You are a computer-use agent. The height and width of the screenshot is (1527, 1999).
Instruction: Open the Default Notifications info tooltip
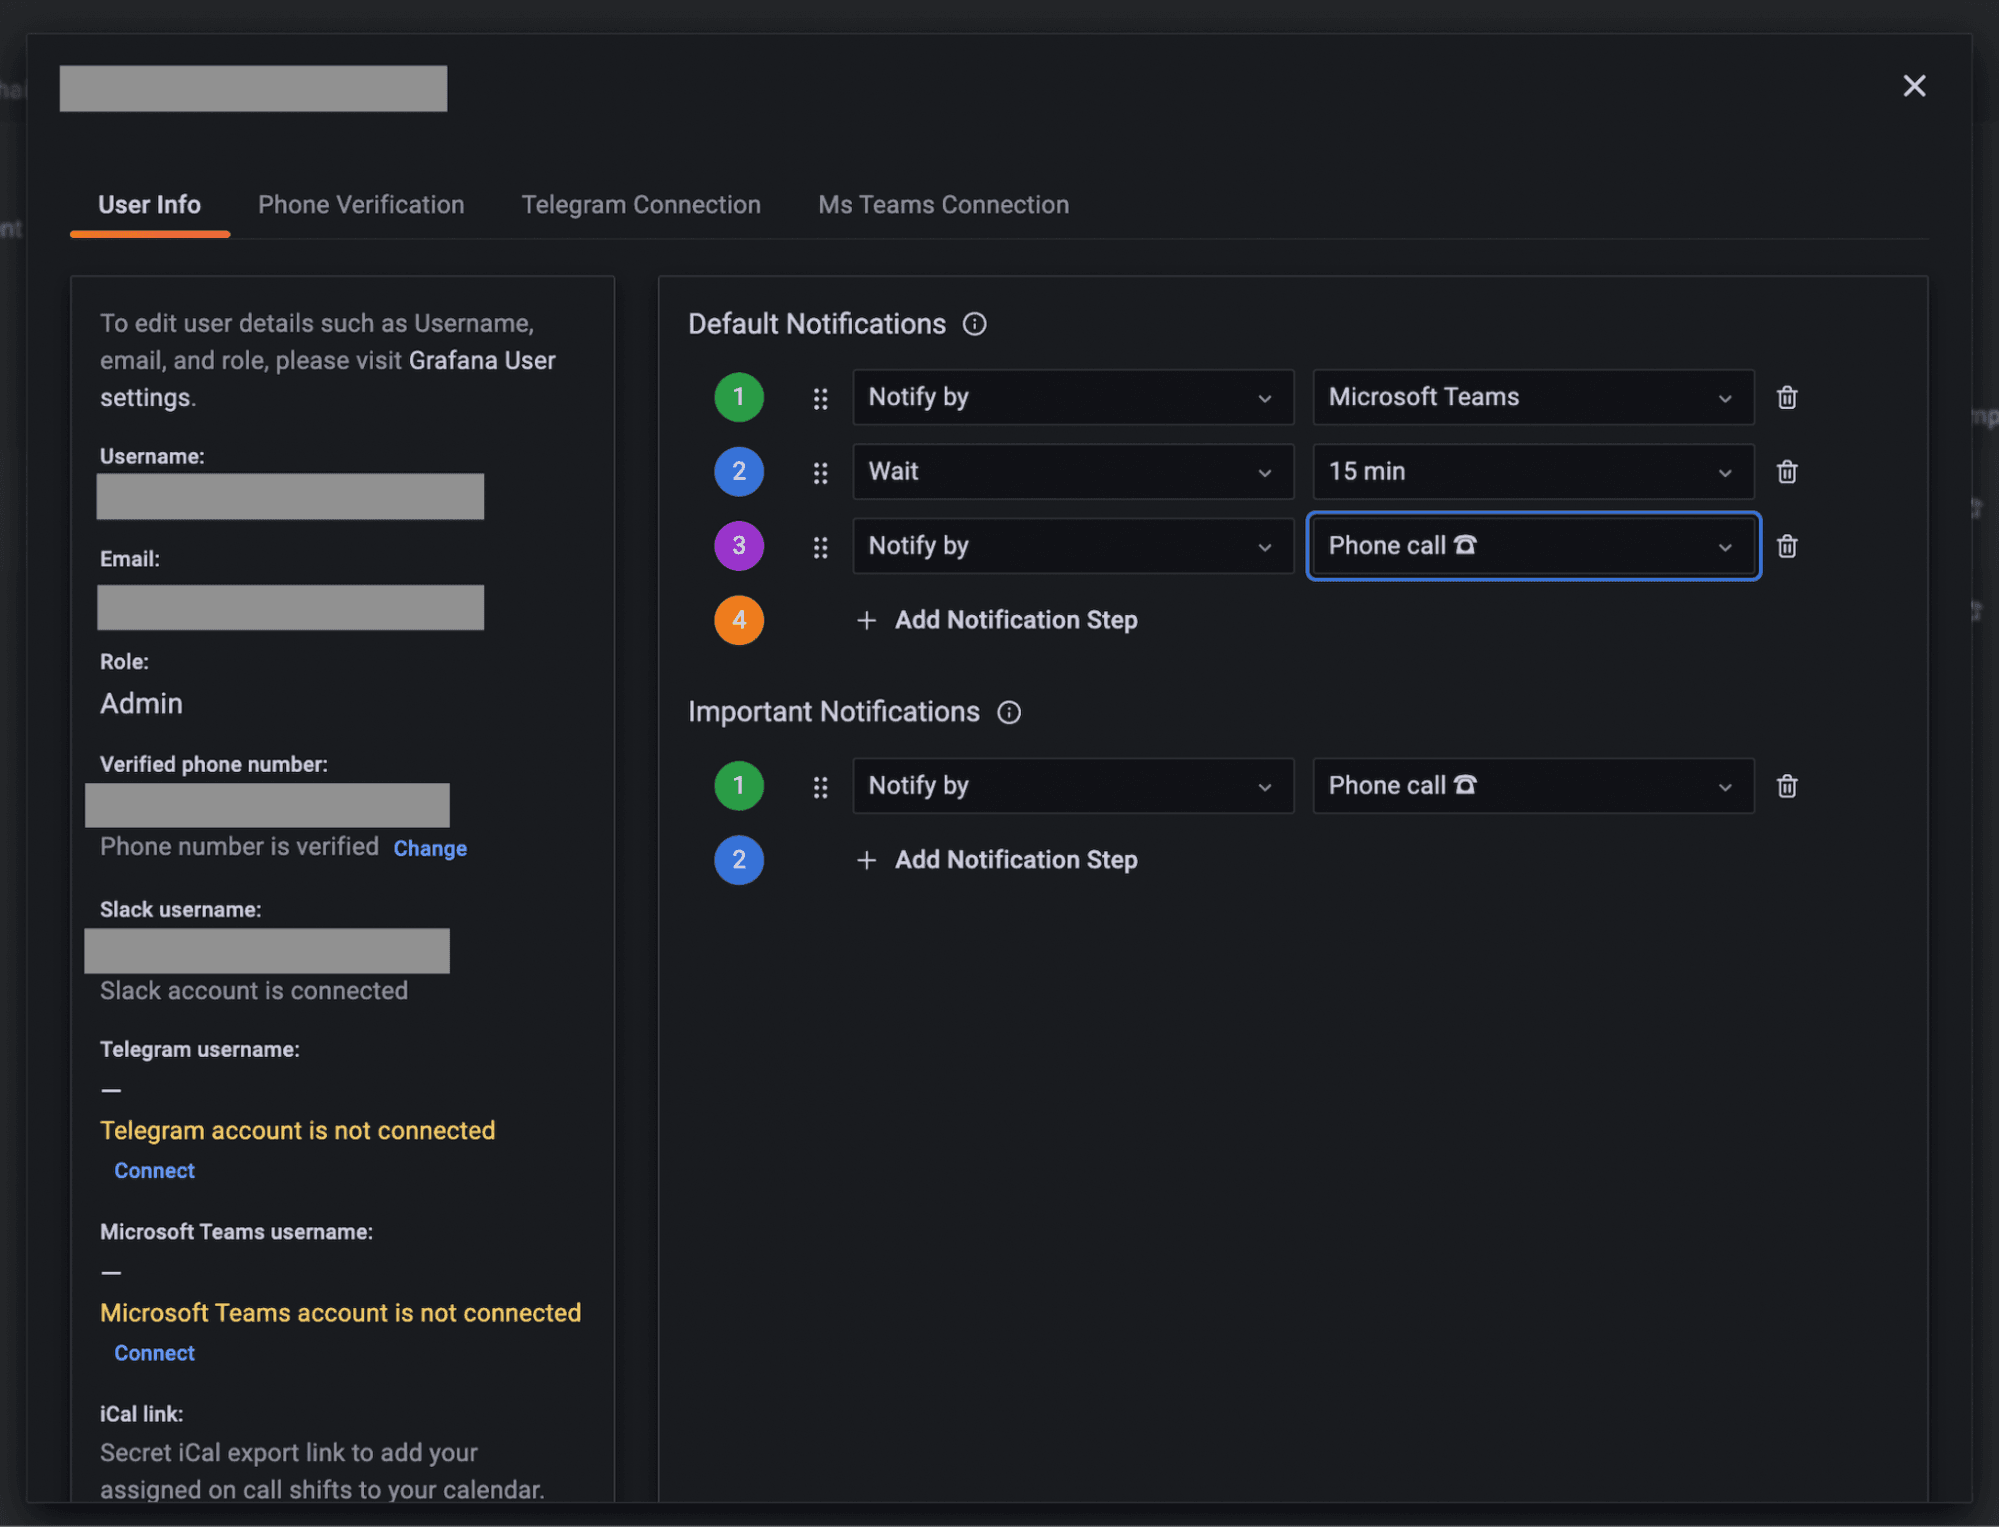click(973, 323)
